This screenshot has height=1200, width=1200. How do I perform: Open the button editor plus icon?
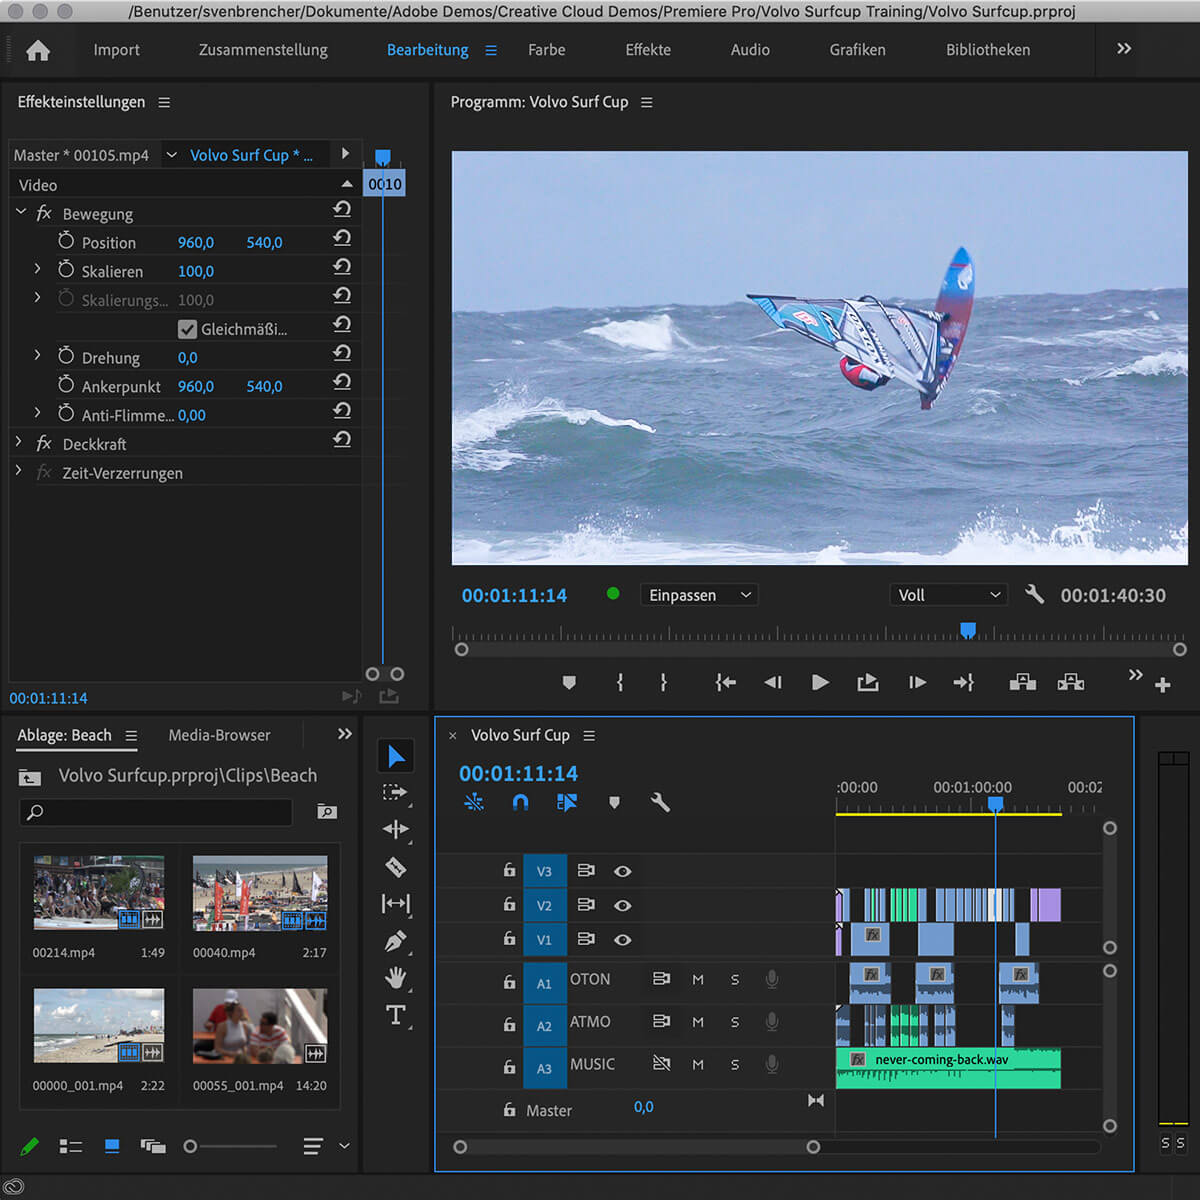pyautogui.click(x=1162, y=685)
